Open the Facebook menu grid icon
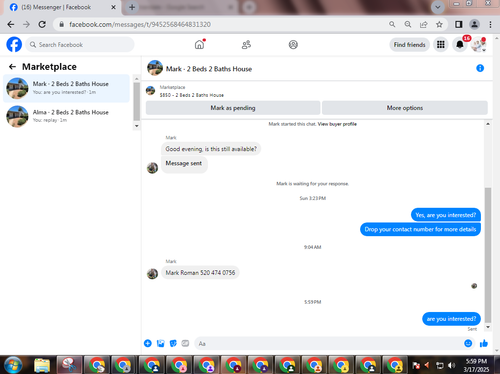Screen dimensions: 500x374 441,44
